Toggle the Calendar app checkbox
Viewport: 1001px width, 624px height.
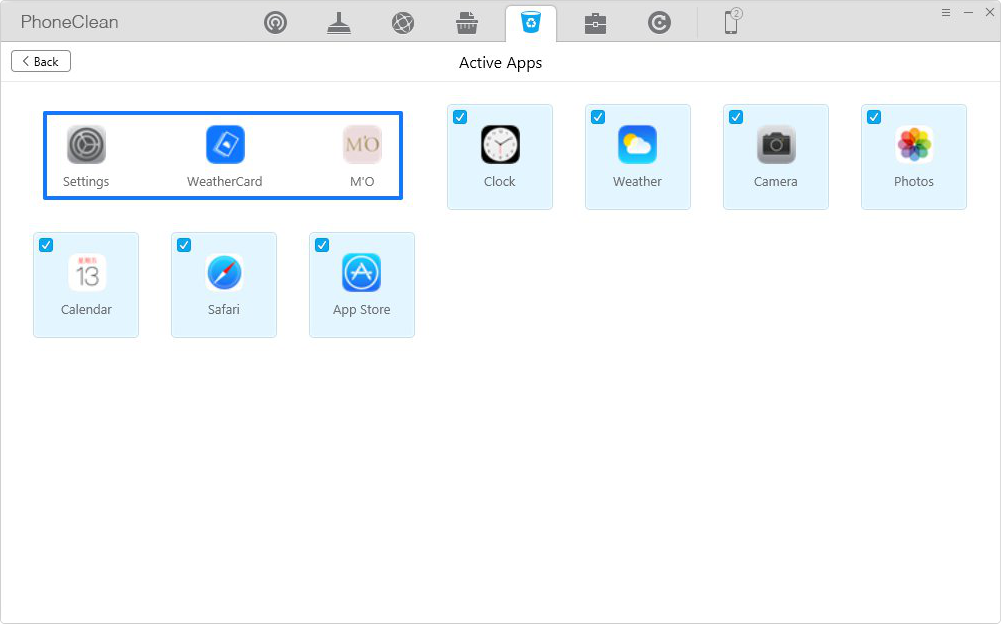[x=46, y=245]
